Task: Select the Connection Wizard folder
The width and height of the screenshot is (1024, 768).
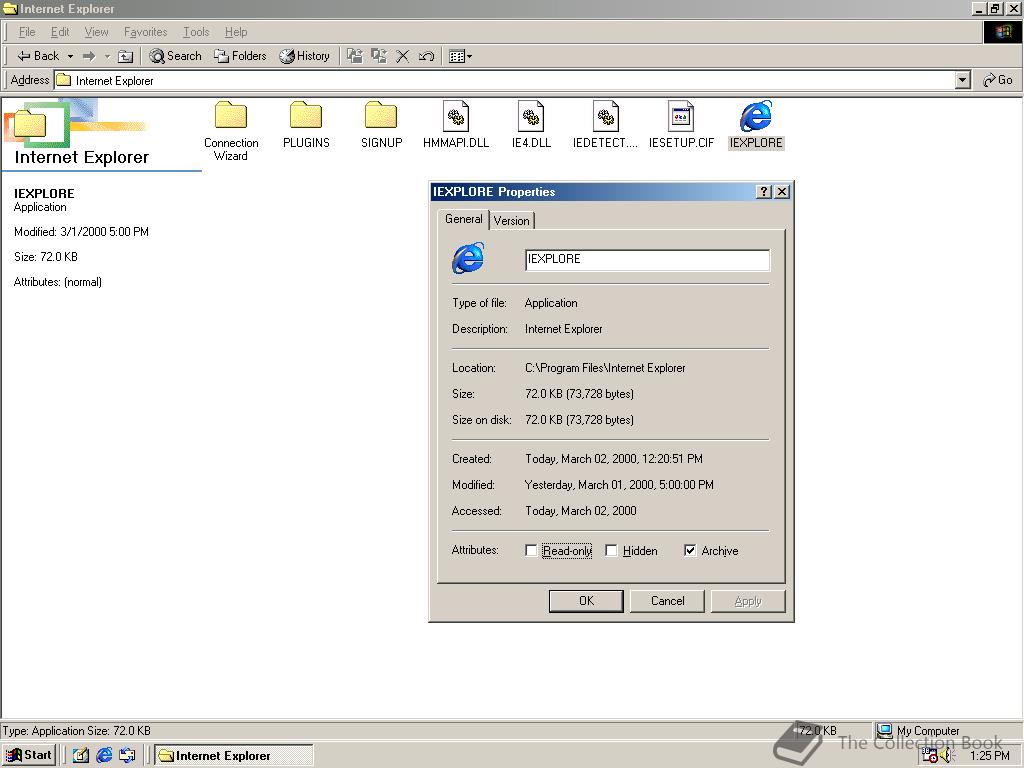Action: tap(231, 131)
